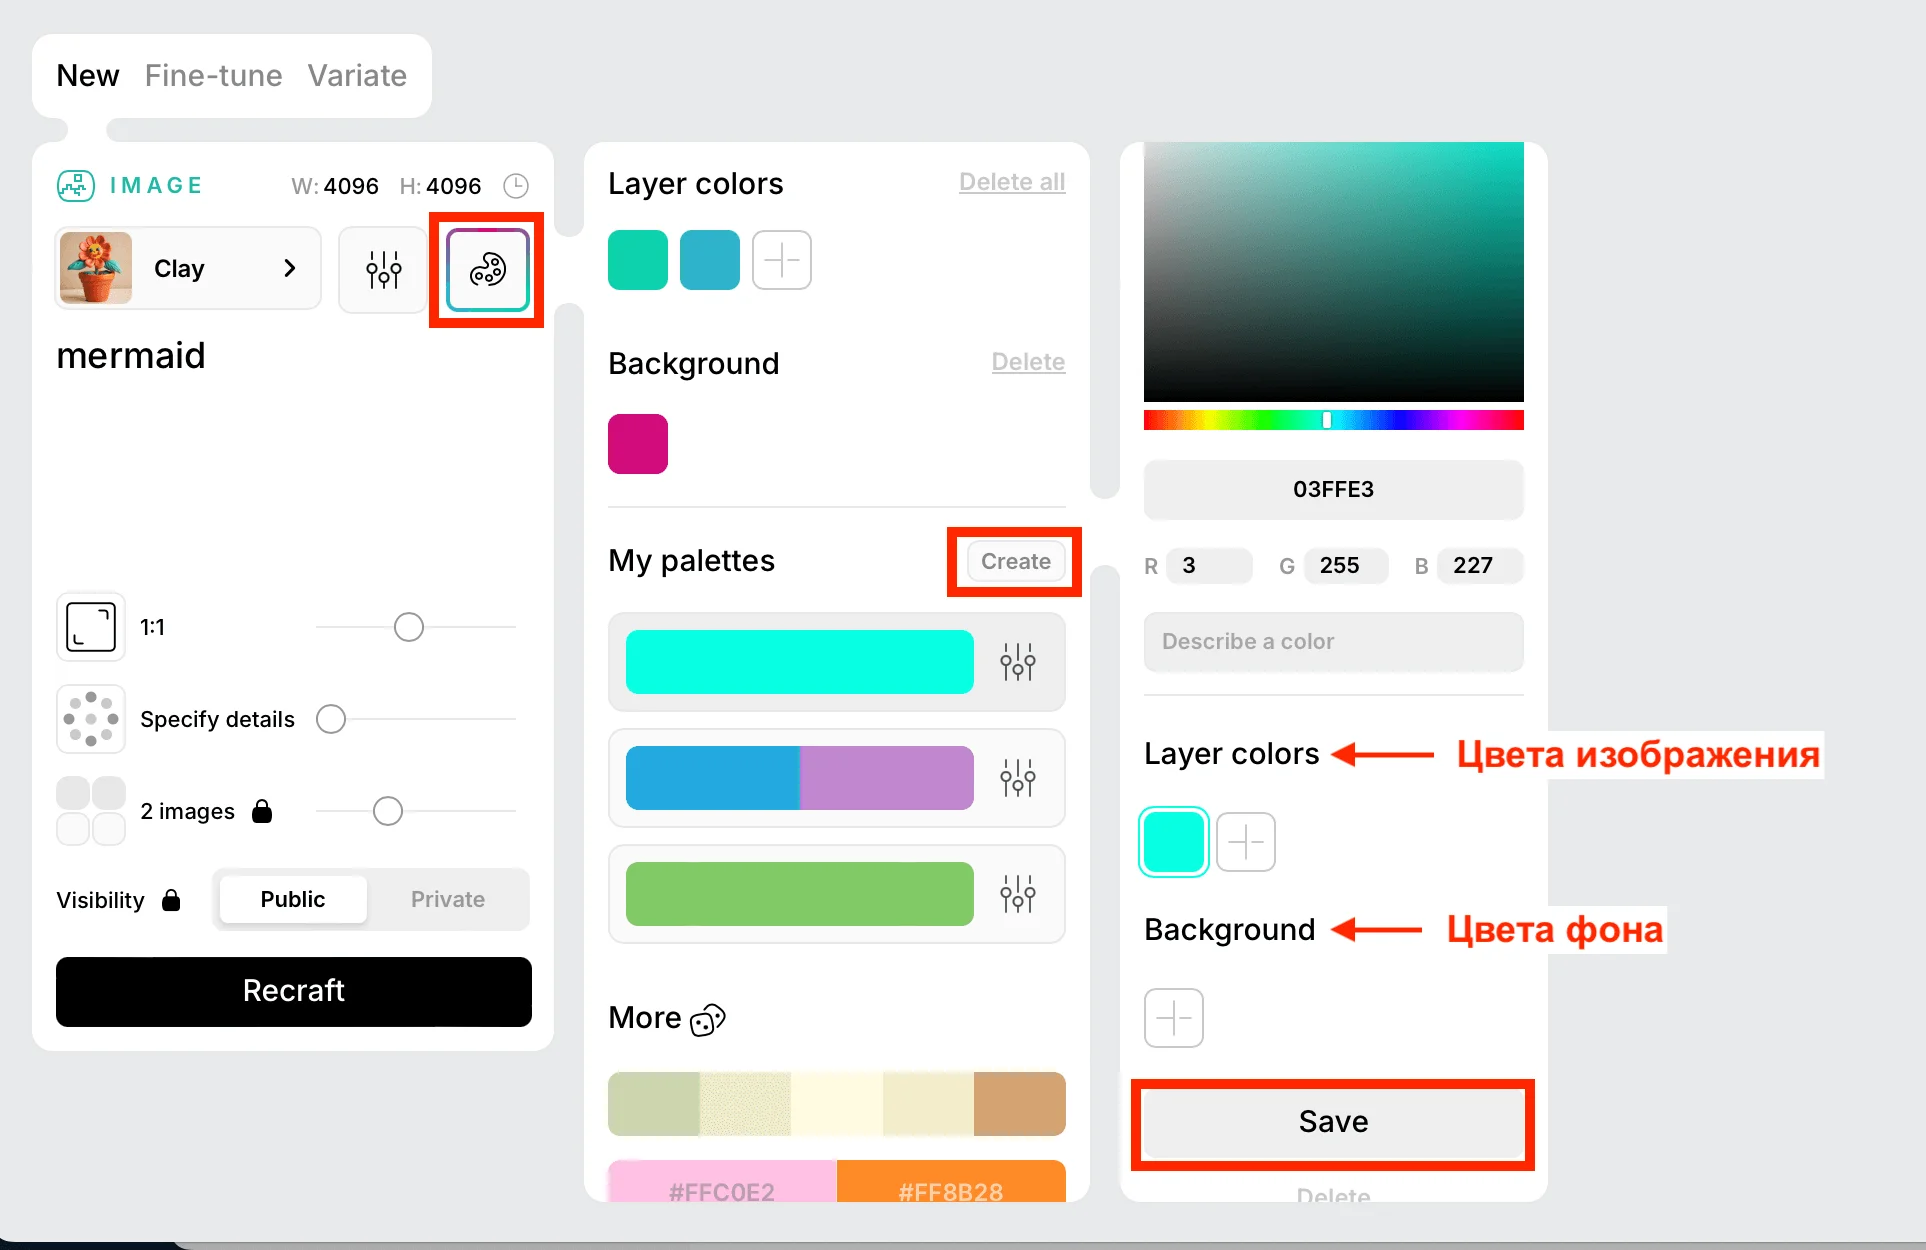The height and width of the screenshot is (1250, 1926).
Task: Switch to the Variate tab
Action: coord(356,76)
